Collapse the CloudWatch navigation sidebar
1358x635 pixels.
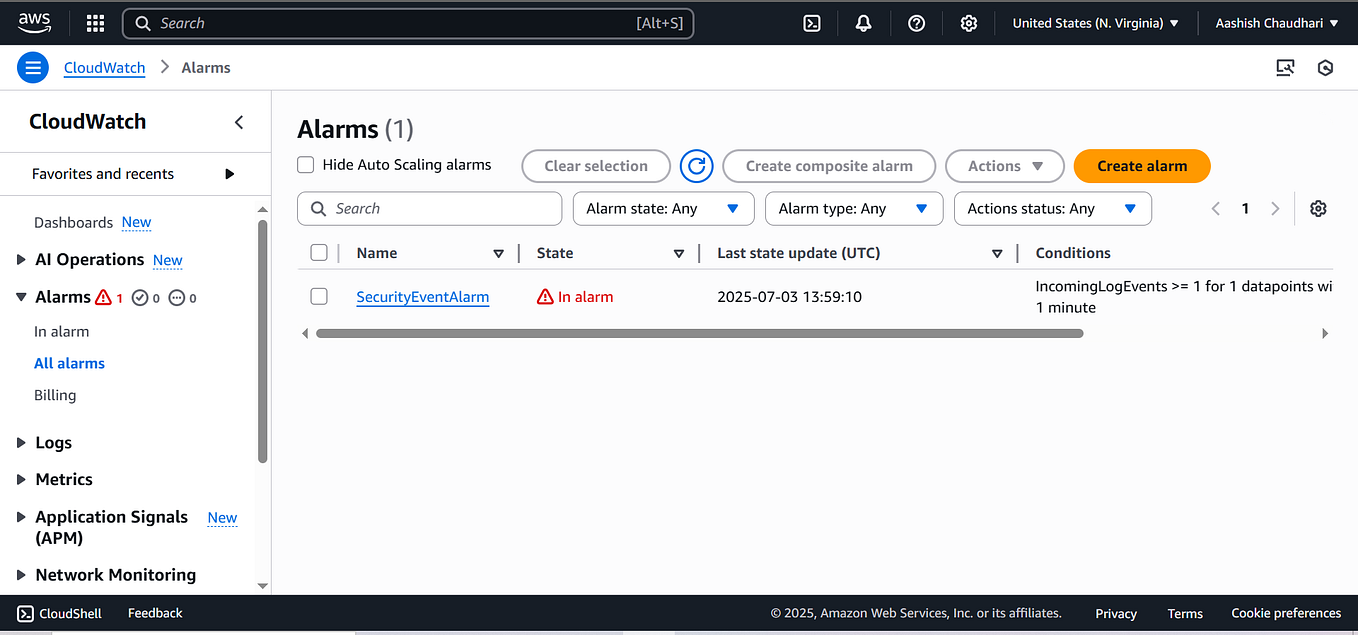[239, 122]
